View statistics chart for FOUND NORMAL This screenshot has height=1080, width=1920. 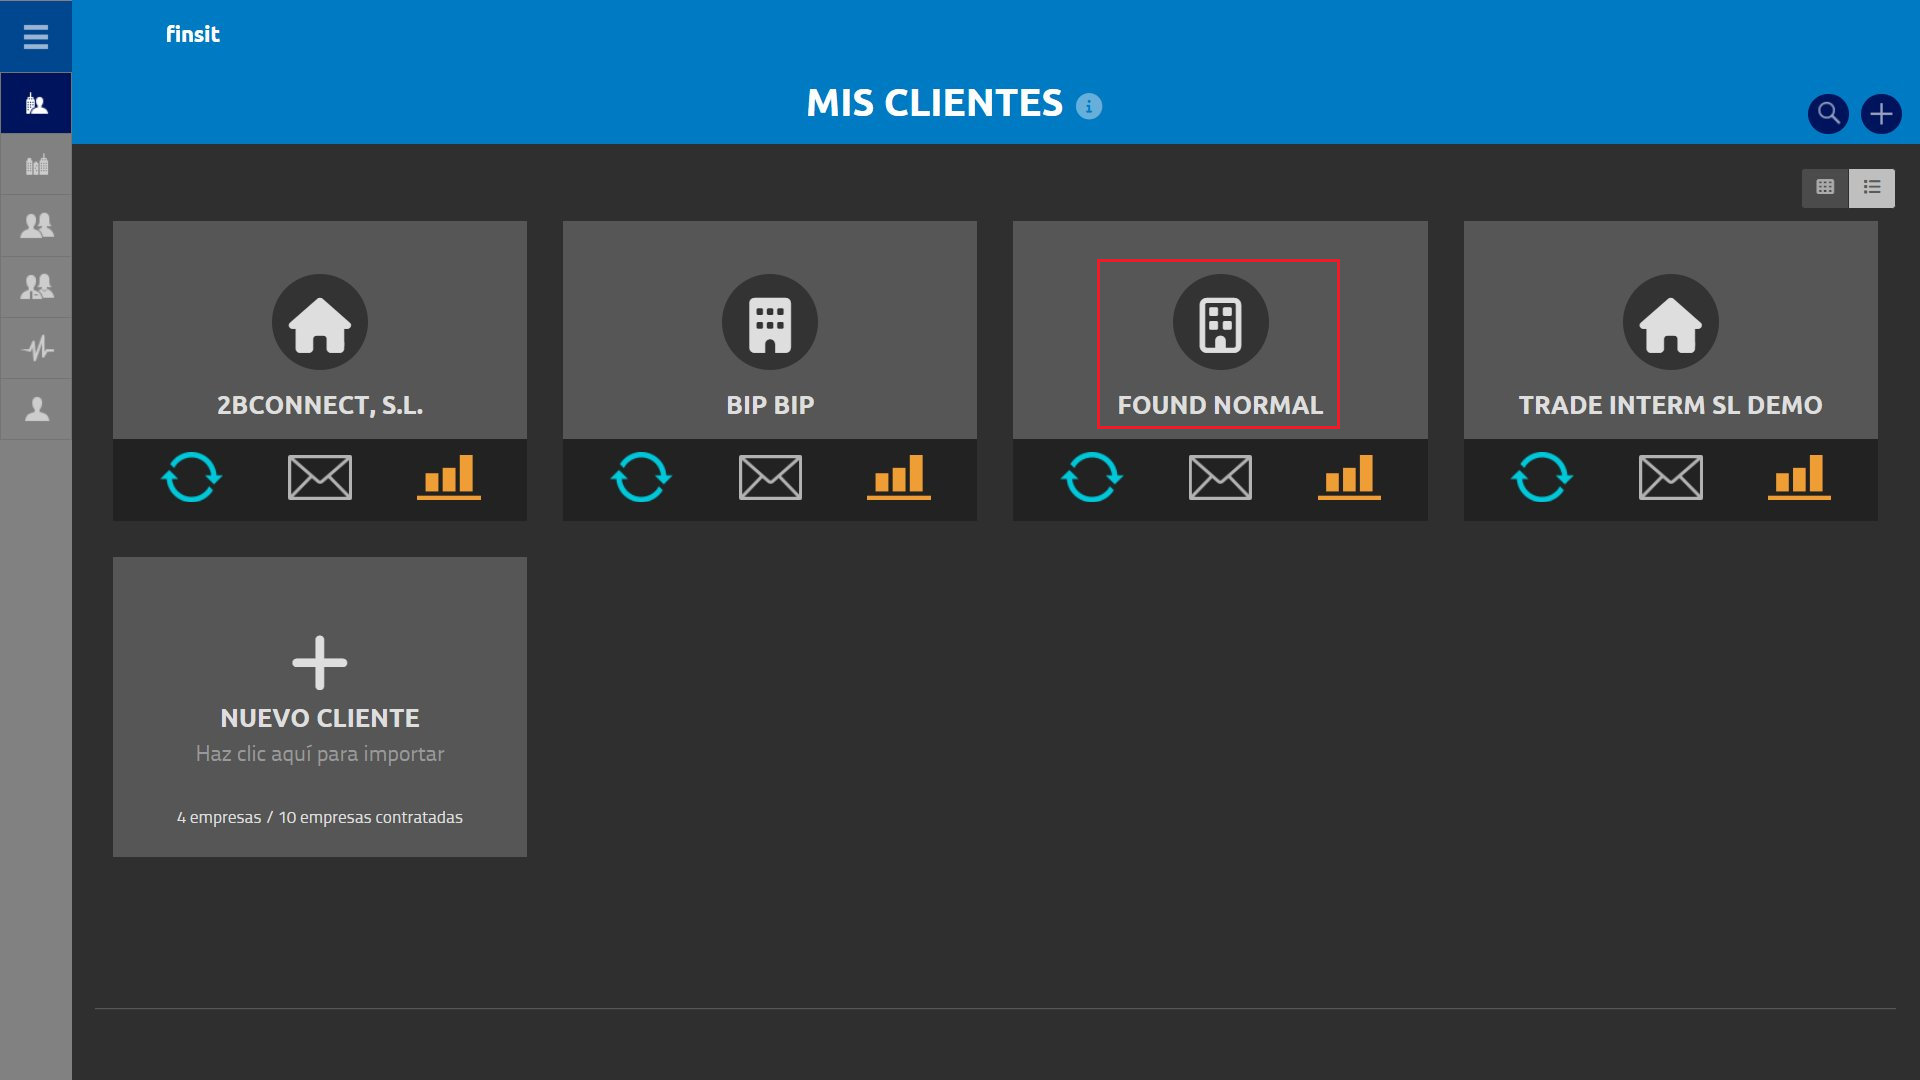click(1349, 477)
